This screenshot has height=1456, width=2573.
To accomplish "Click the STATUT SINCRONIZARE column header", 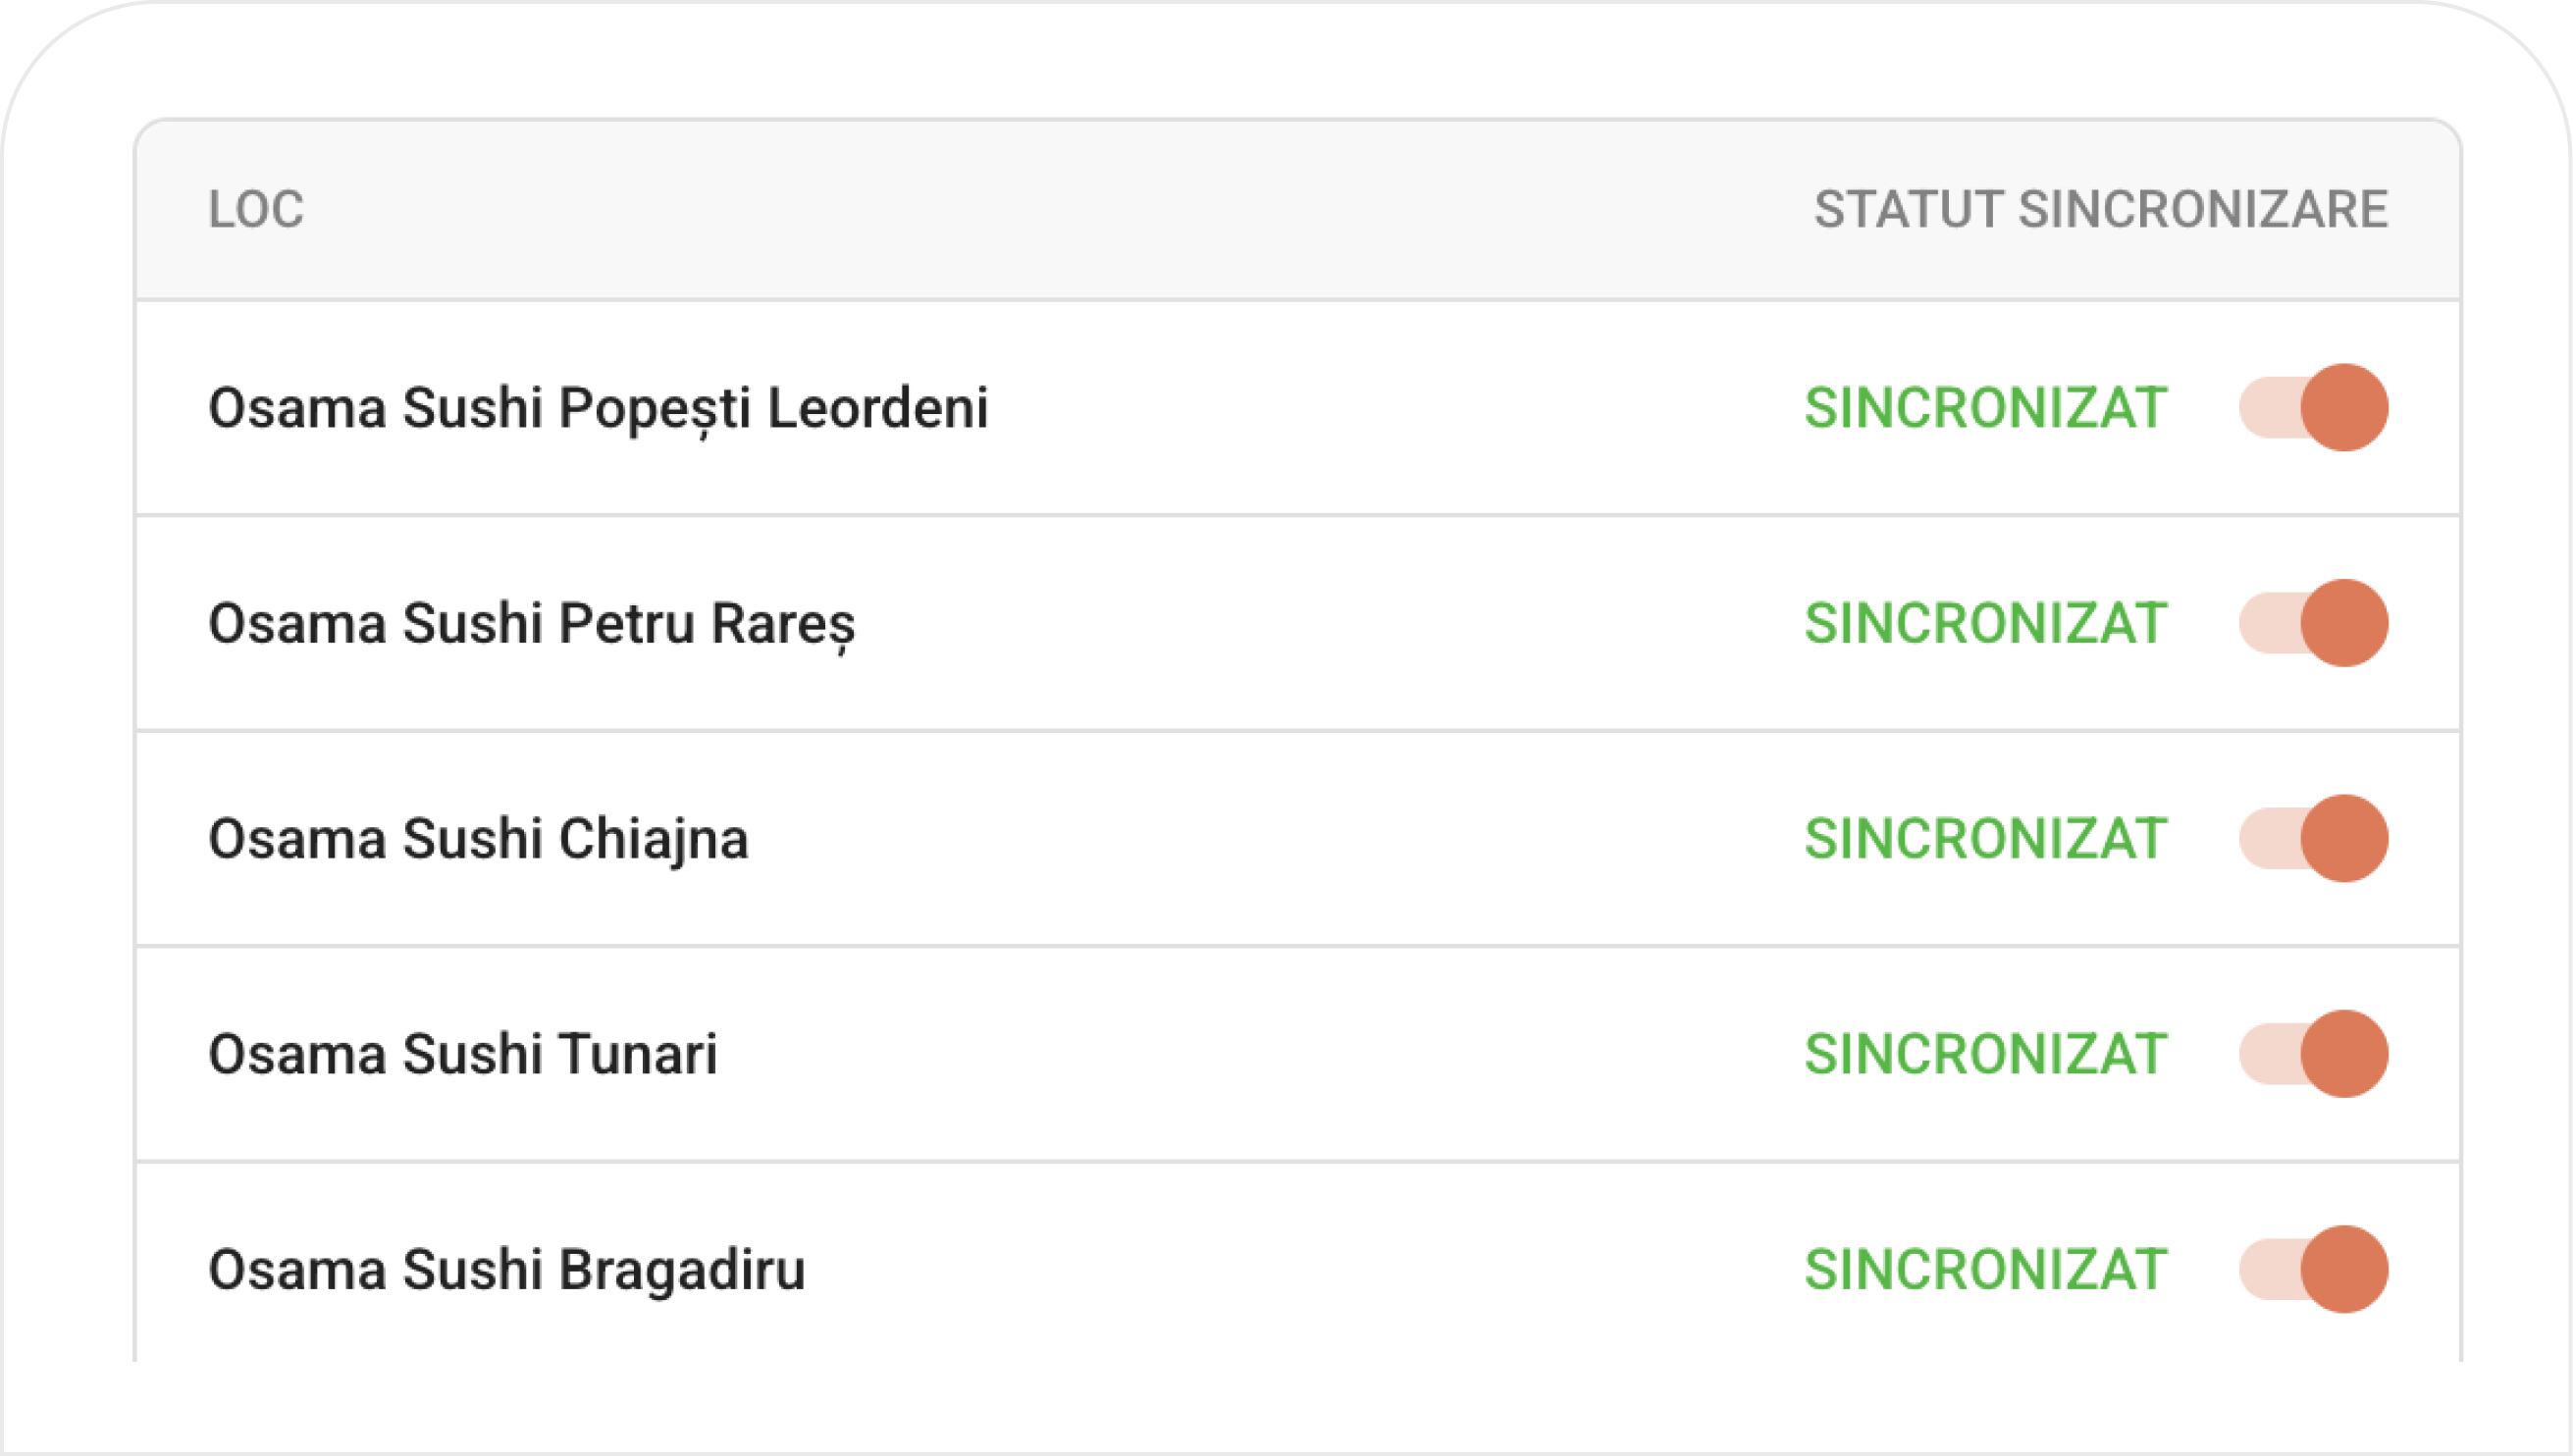I will [2101, 210].
